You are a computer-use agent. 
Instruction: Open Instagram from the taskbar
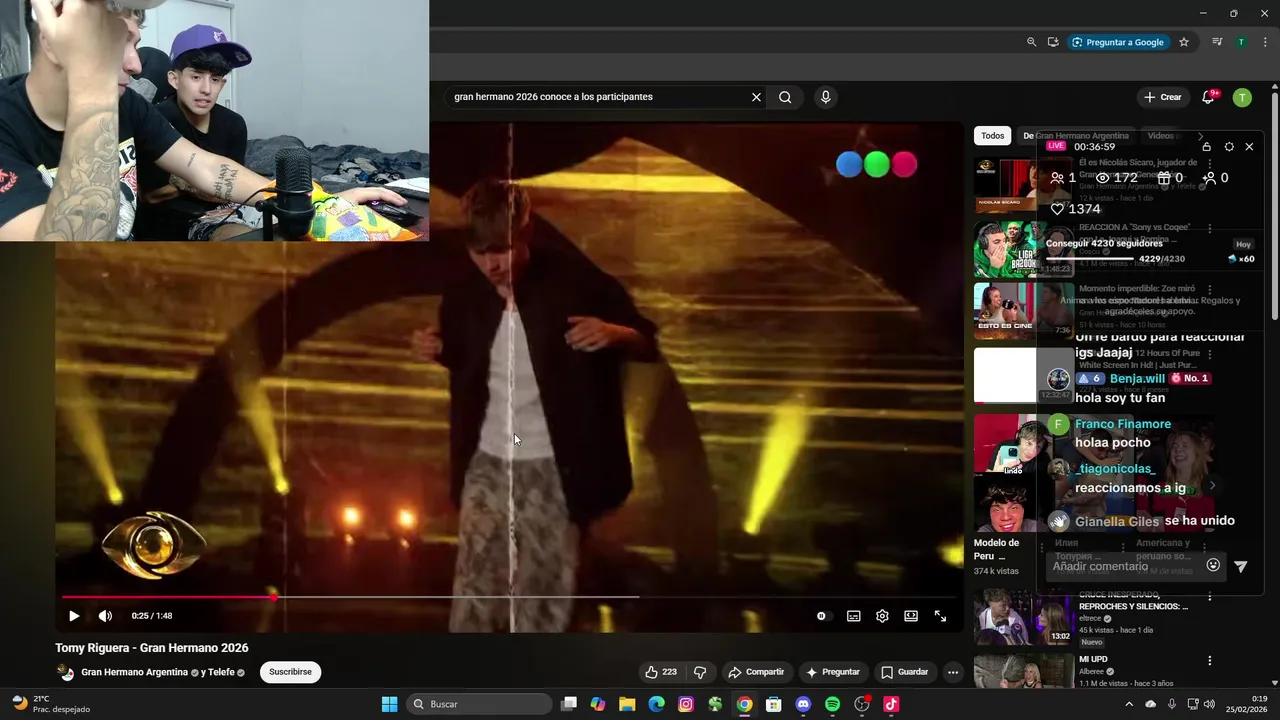(x=686, y=704)
